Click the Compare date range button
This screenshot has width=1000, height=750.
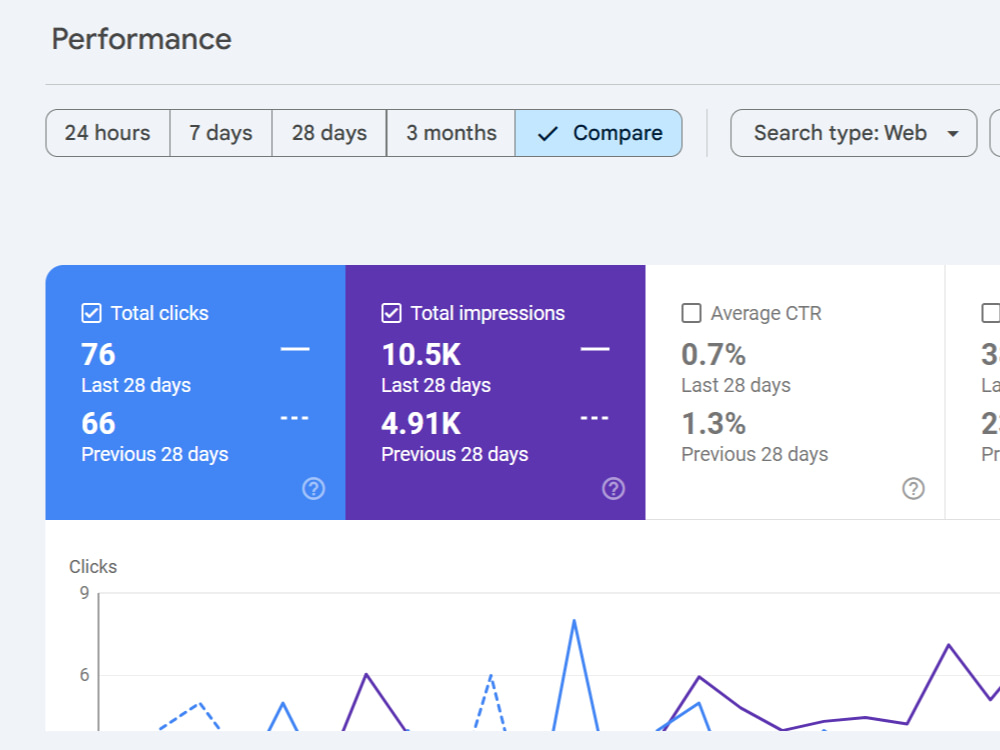(599, 133)
